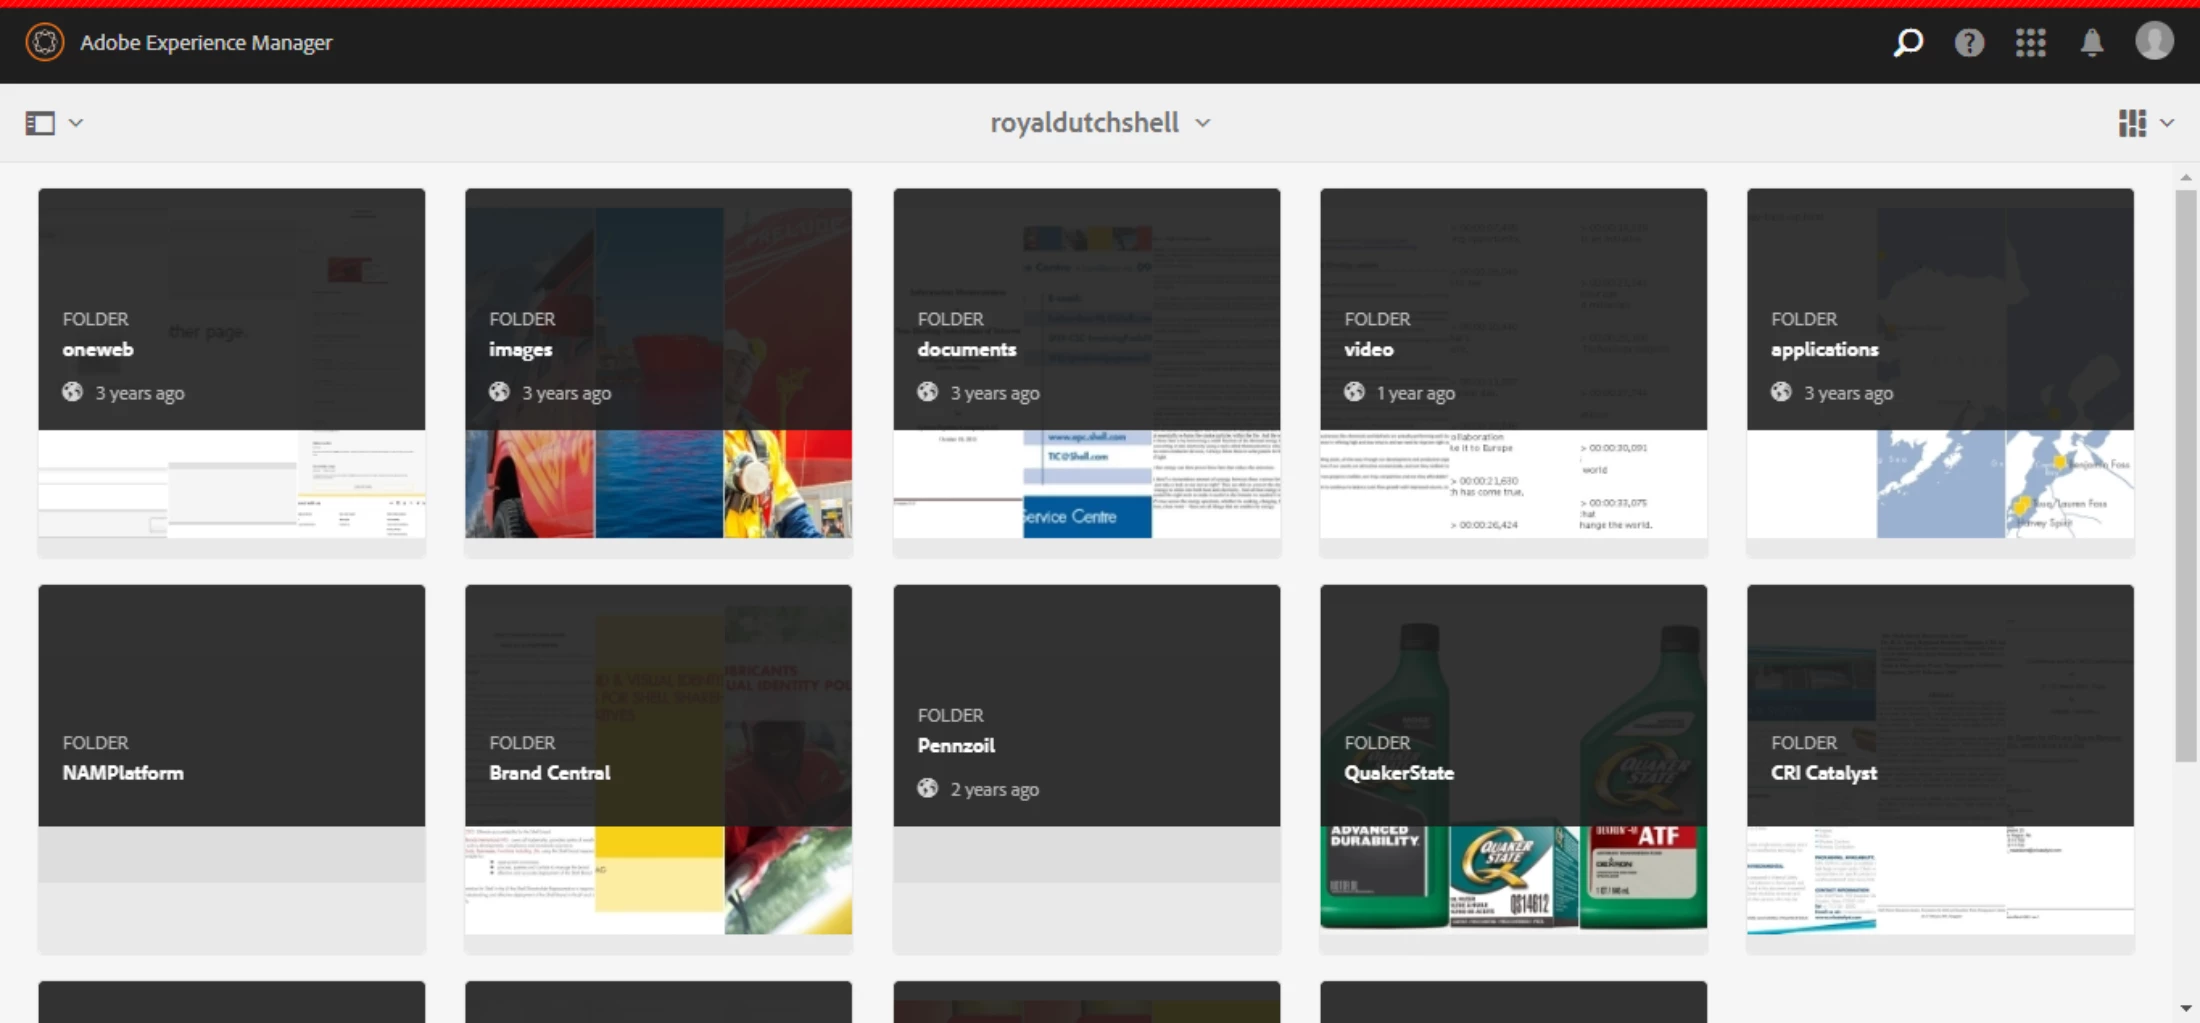Viewport: 2200px width, 1023px height.
Task: Open notifications bell icon
Action: coord(2092,42)
